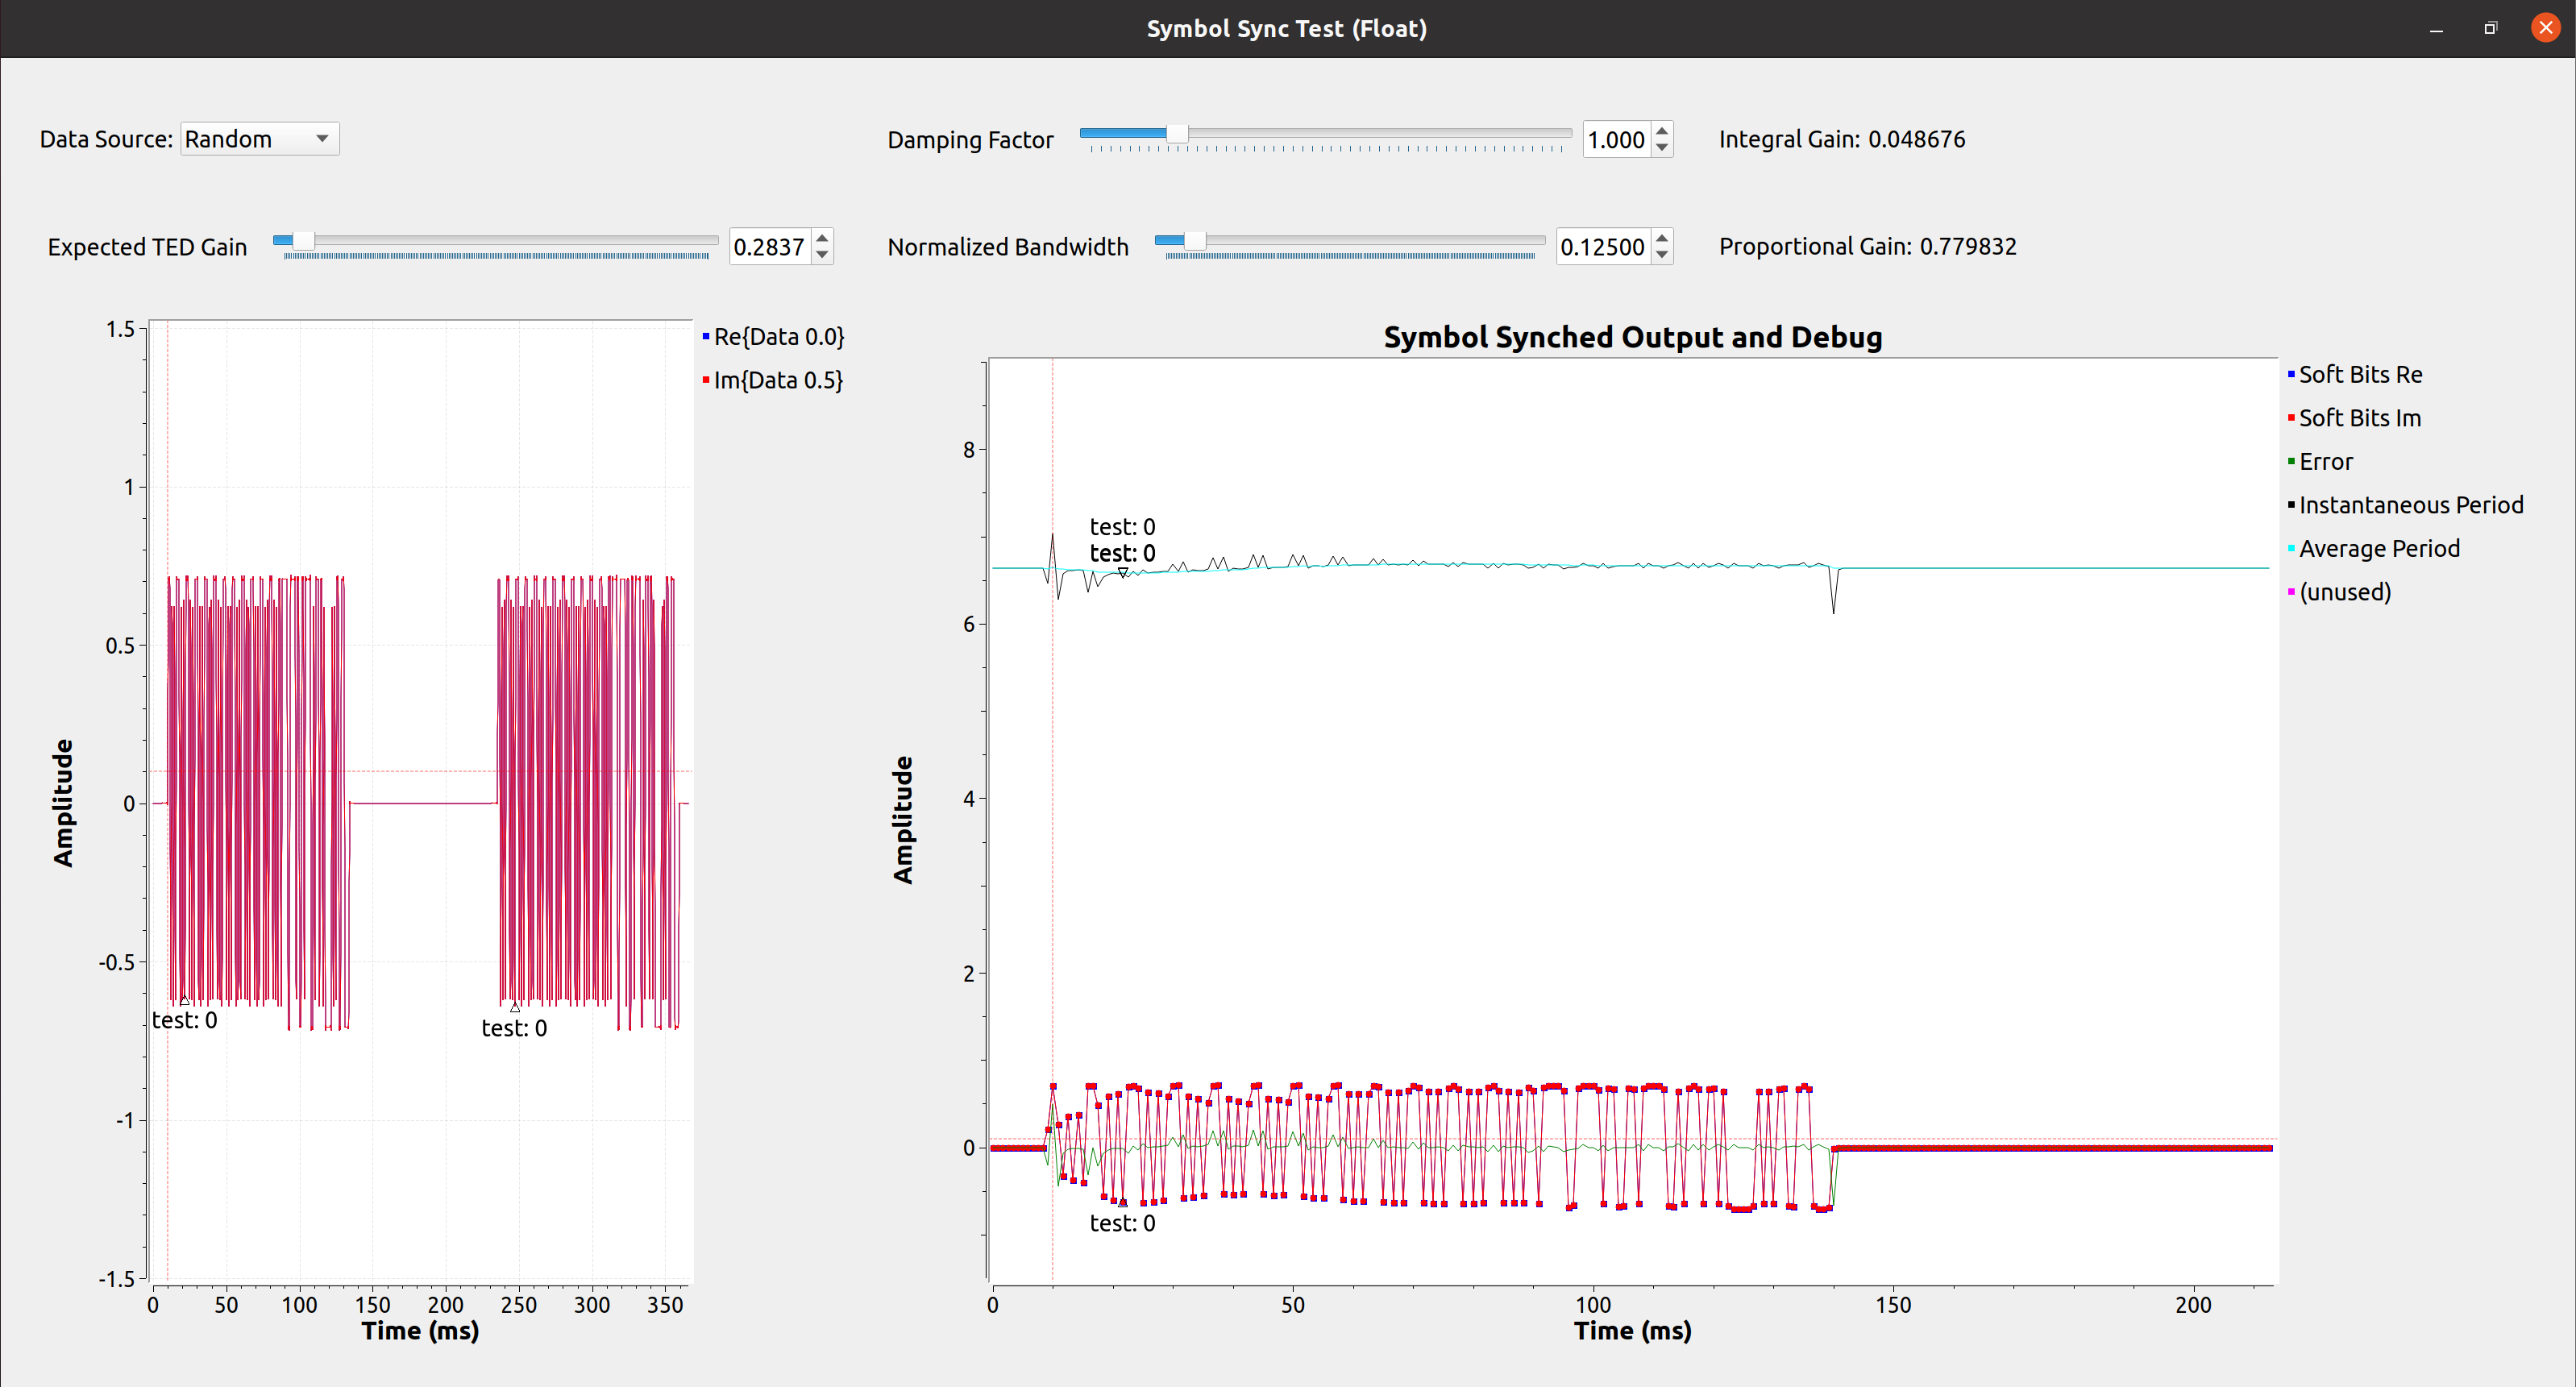
Task: Hide the Error trace via legend
Action: [2325, 462]
